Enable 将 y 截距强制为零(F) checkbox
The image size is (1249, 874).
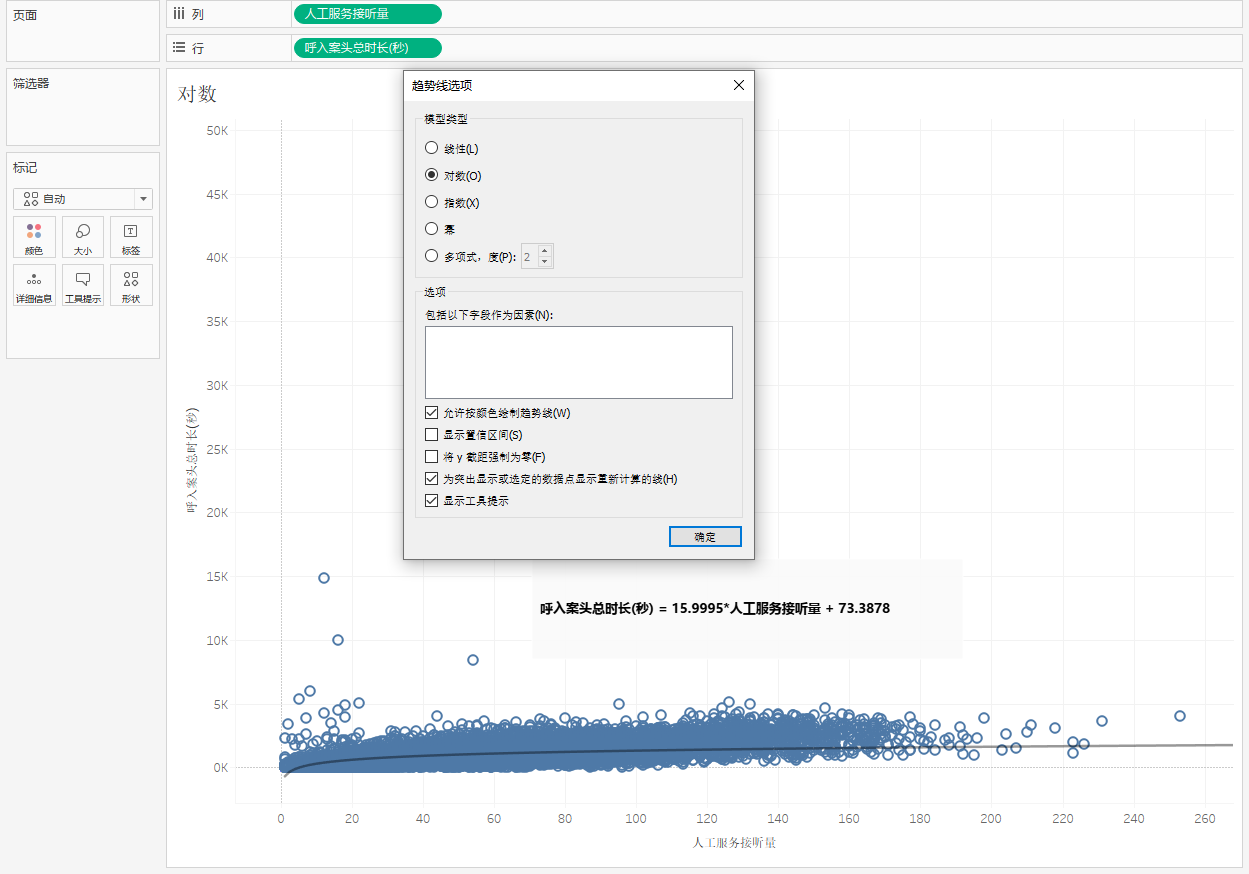click(x=431, y=456)
